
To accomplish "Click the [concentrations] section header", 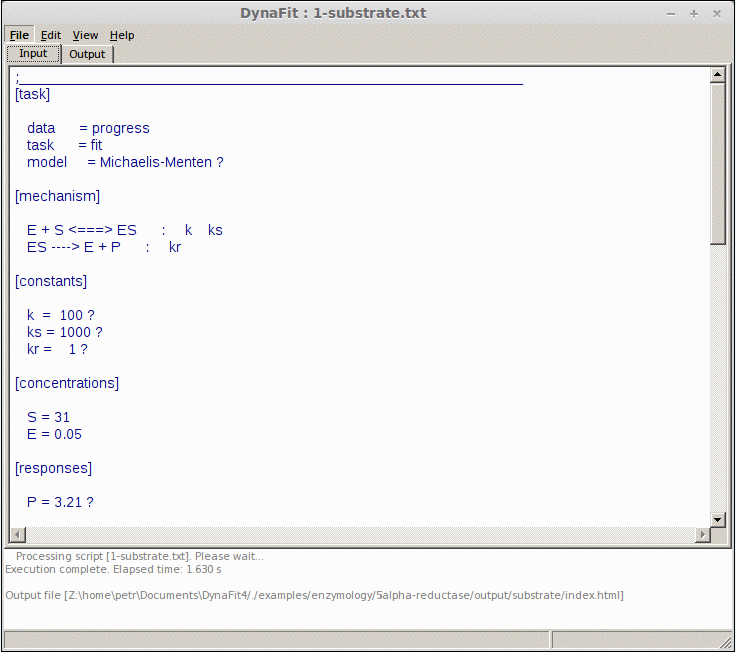I will click(x=67, y=383).
